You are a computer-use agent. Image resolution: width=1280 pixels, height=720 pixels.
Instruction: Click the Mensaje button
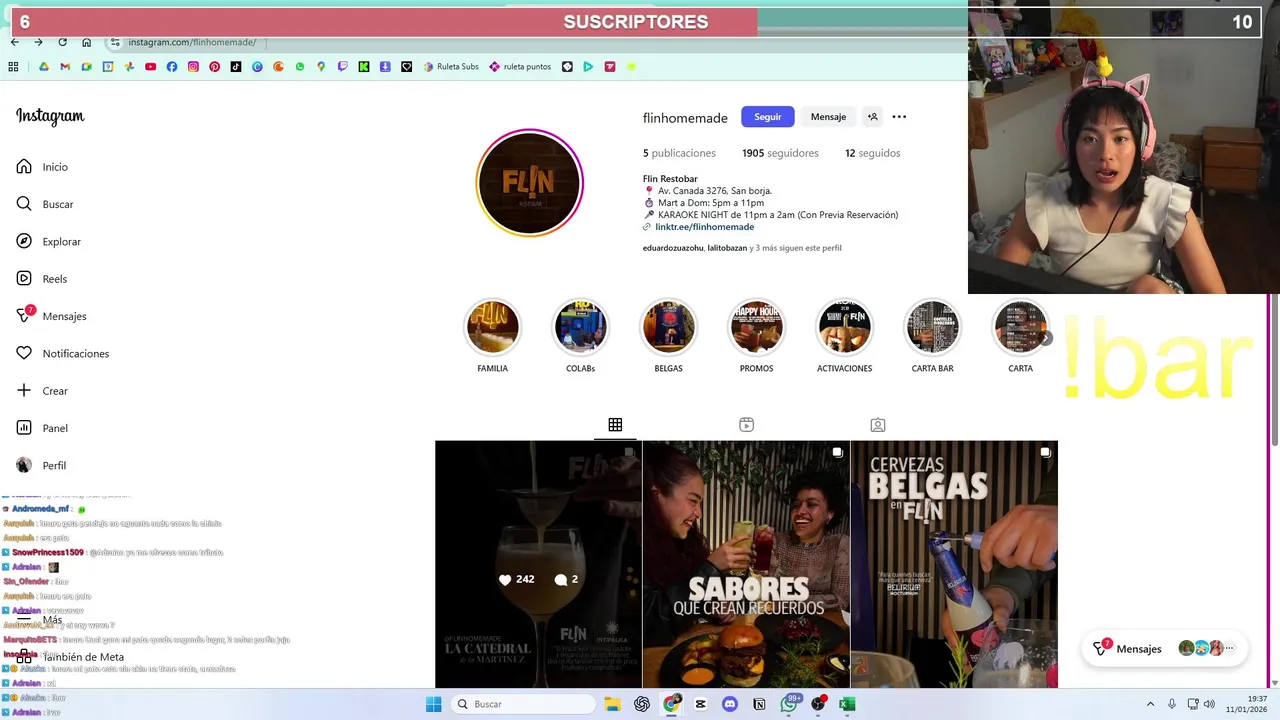(828, 117)
